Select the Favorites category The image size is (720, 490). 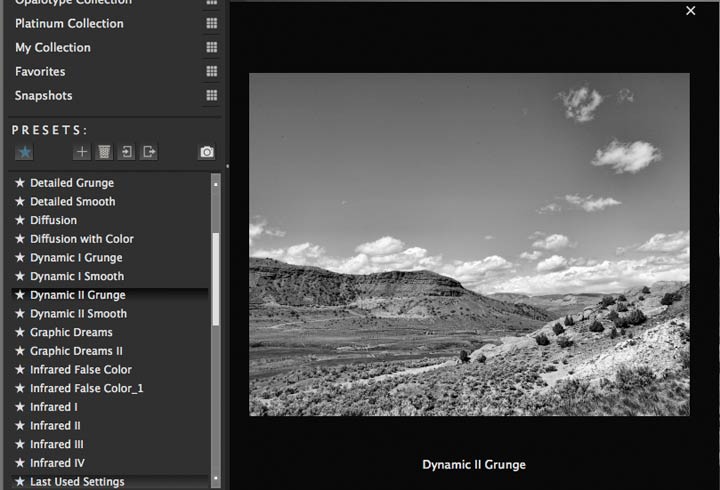(40, 72)
